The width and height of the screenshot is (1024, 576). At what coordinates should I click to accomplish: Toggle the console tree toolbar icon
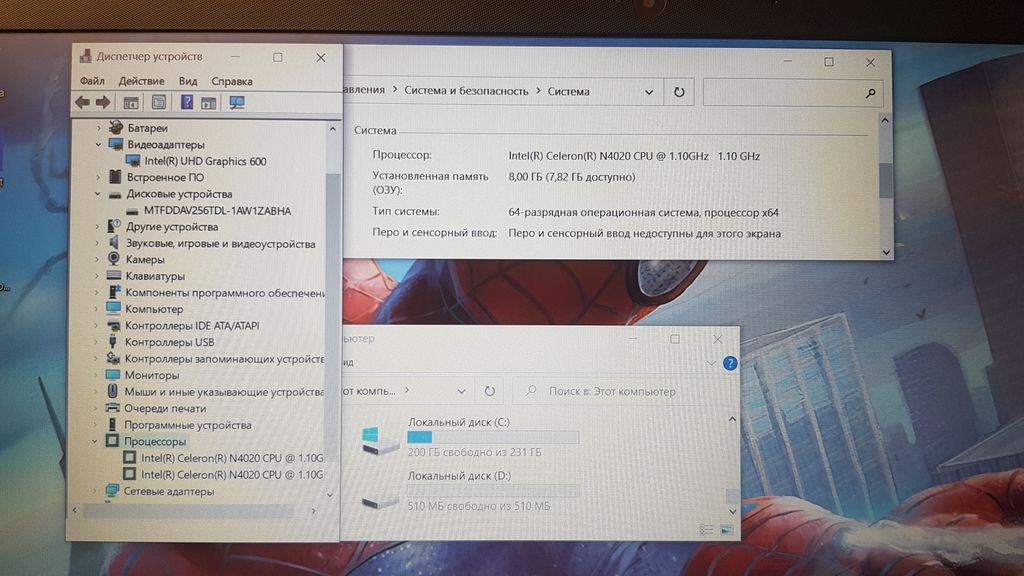(131, 103)
